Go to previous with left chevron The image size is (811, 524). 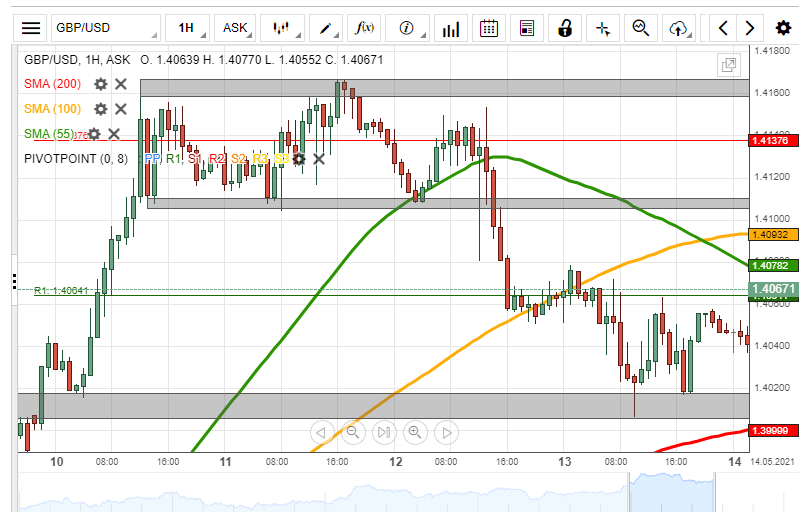(724, 28)
